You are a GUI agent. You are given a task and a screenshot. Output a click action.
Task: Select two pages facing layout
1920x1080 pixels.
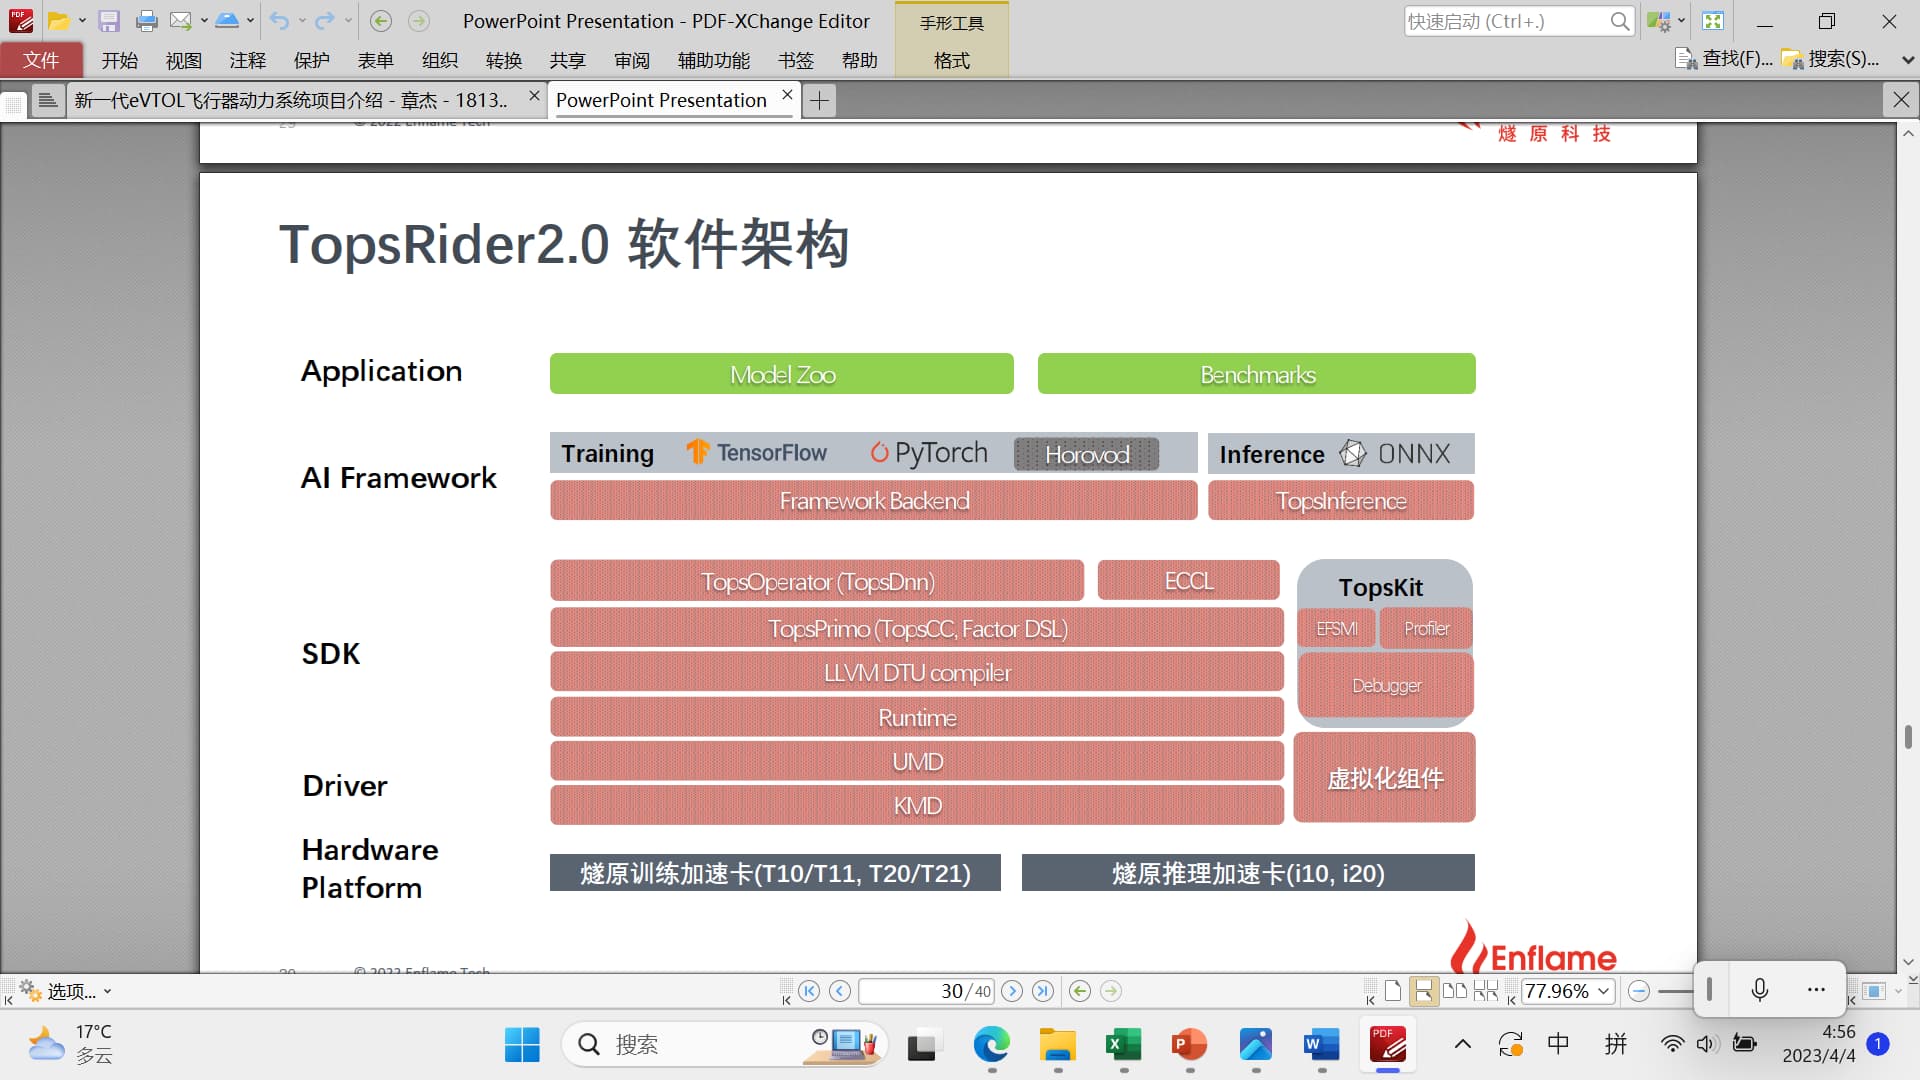tap(1455, 991)
